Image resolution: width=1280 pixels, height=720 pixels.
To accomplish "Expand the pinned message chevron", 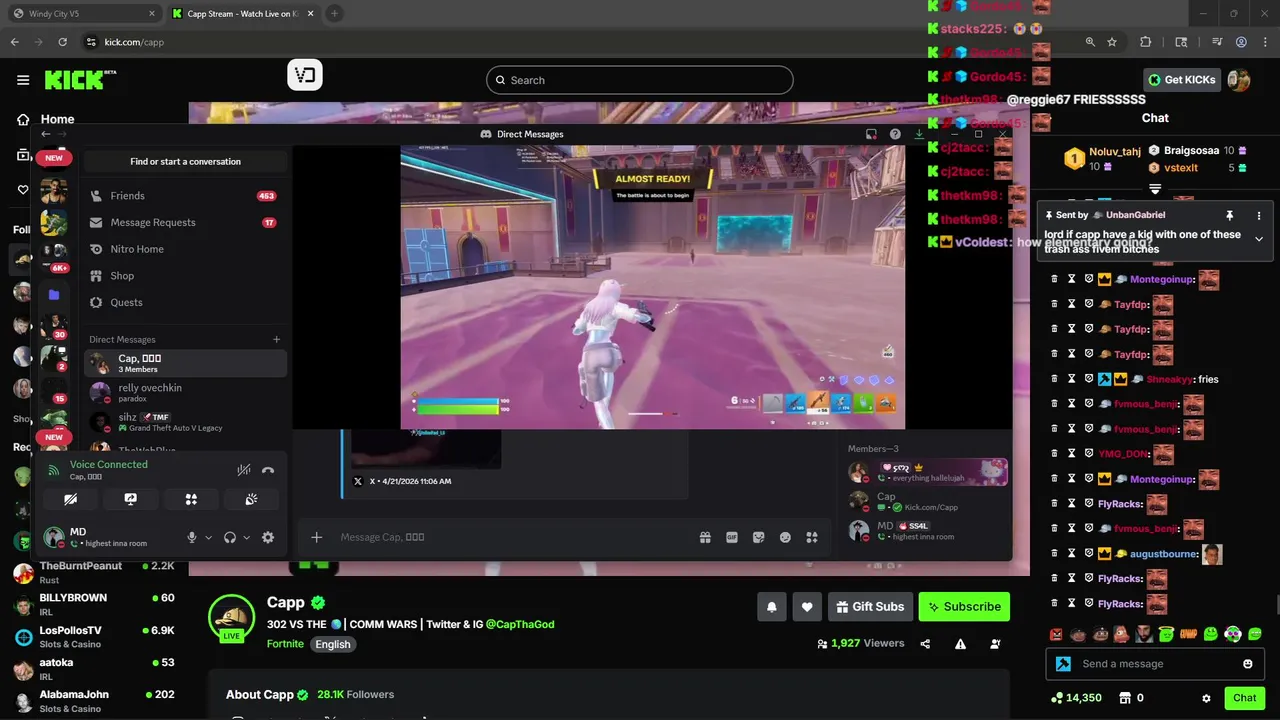I will 1259,238.
